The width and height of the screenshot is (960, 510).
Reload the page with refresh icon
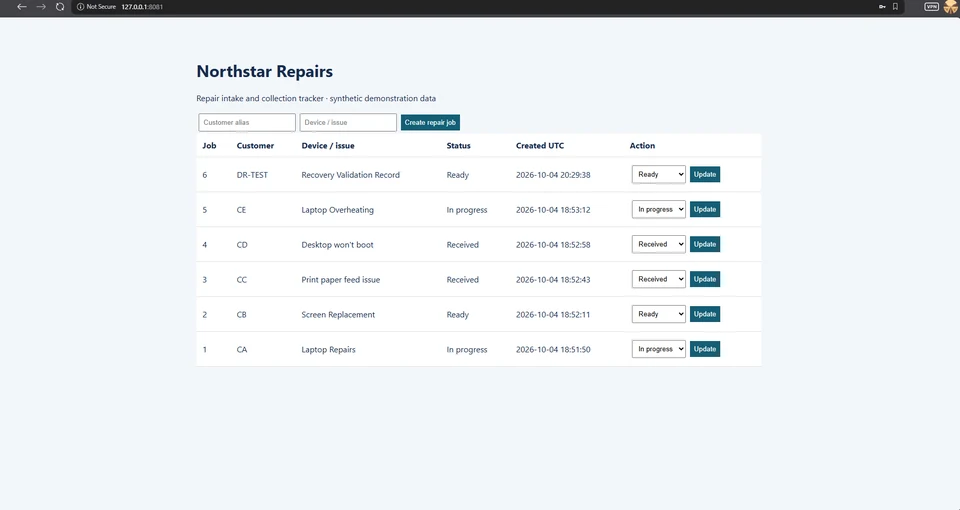60,7
